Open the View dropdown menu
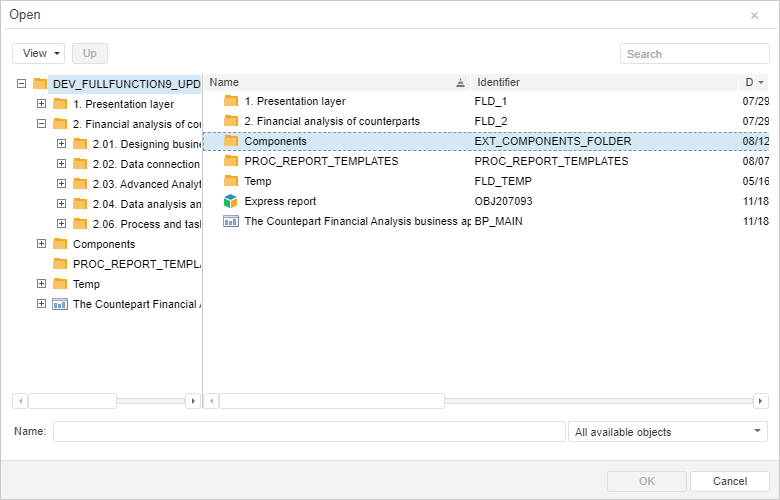Viewport: 780px width, 500px height. pyautogui.click(x=39, y=53)
